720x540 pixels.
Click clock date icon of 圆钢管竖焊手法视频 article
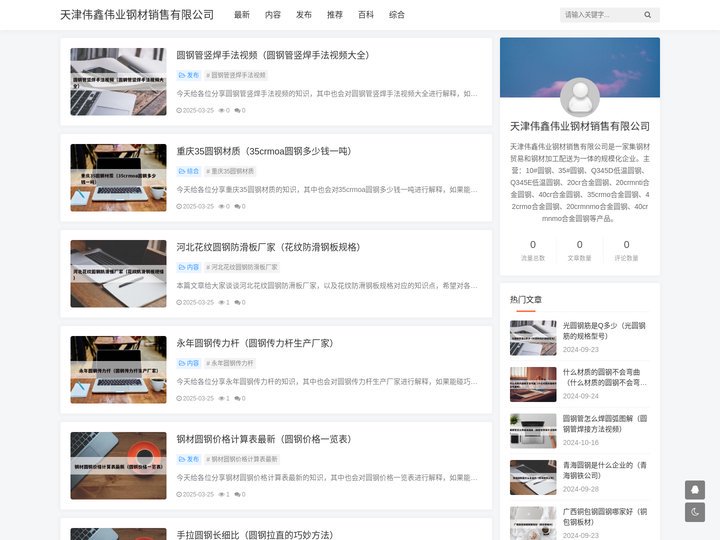pos(179,110)
